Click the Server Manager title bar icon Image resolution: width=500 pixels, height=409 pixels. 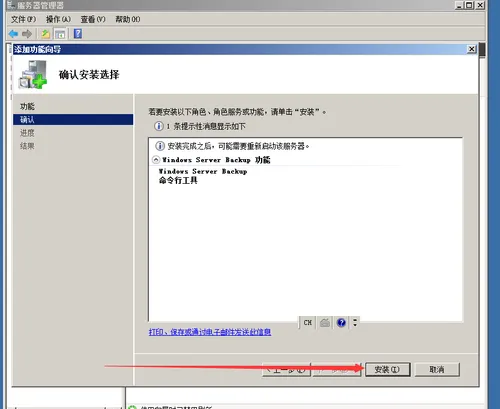(11, 5)
